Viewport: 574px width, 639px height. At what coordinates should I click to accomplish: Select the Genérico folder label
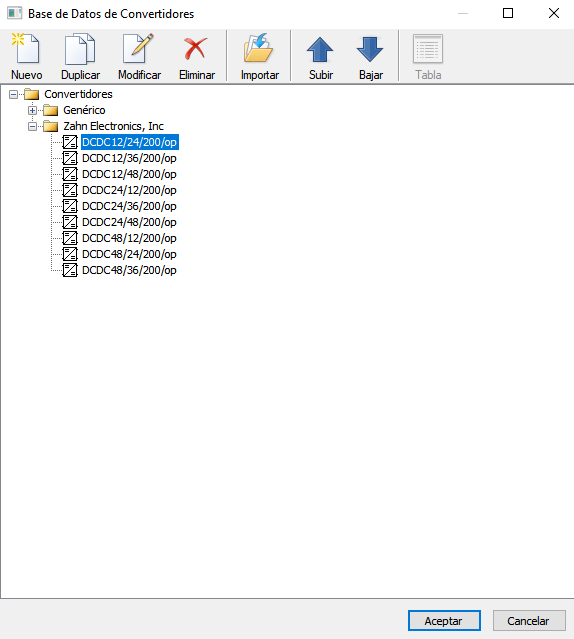point(84,110)
